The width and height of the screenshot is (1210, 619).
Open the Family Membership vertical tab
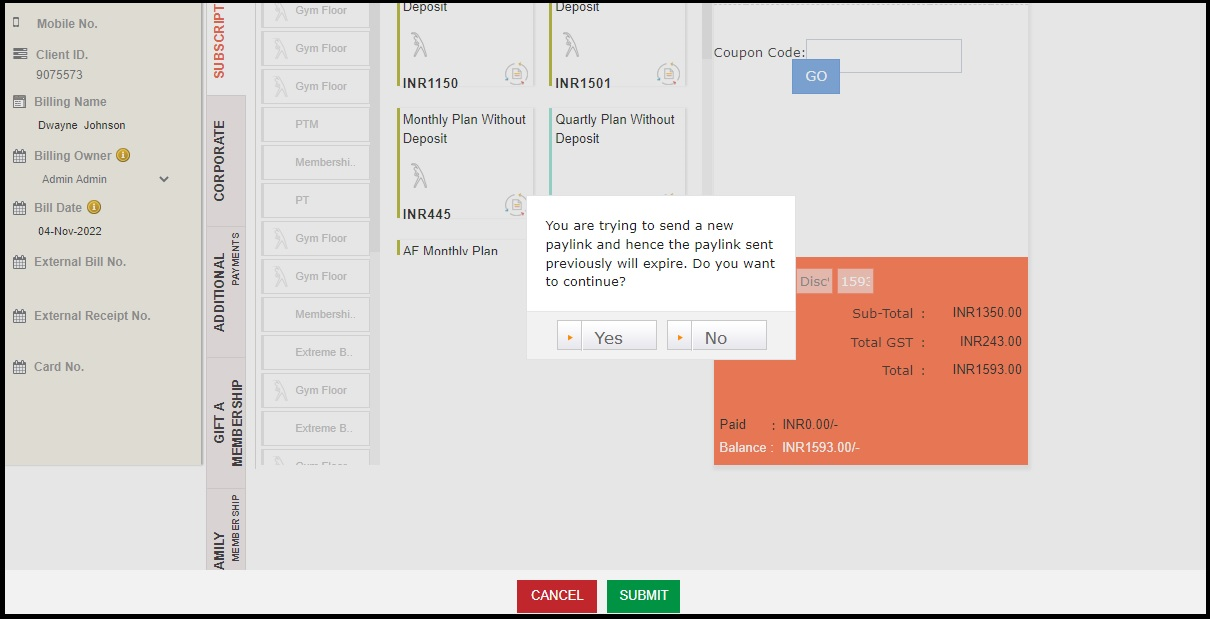coord(226,530)
